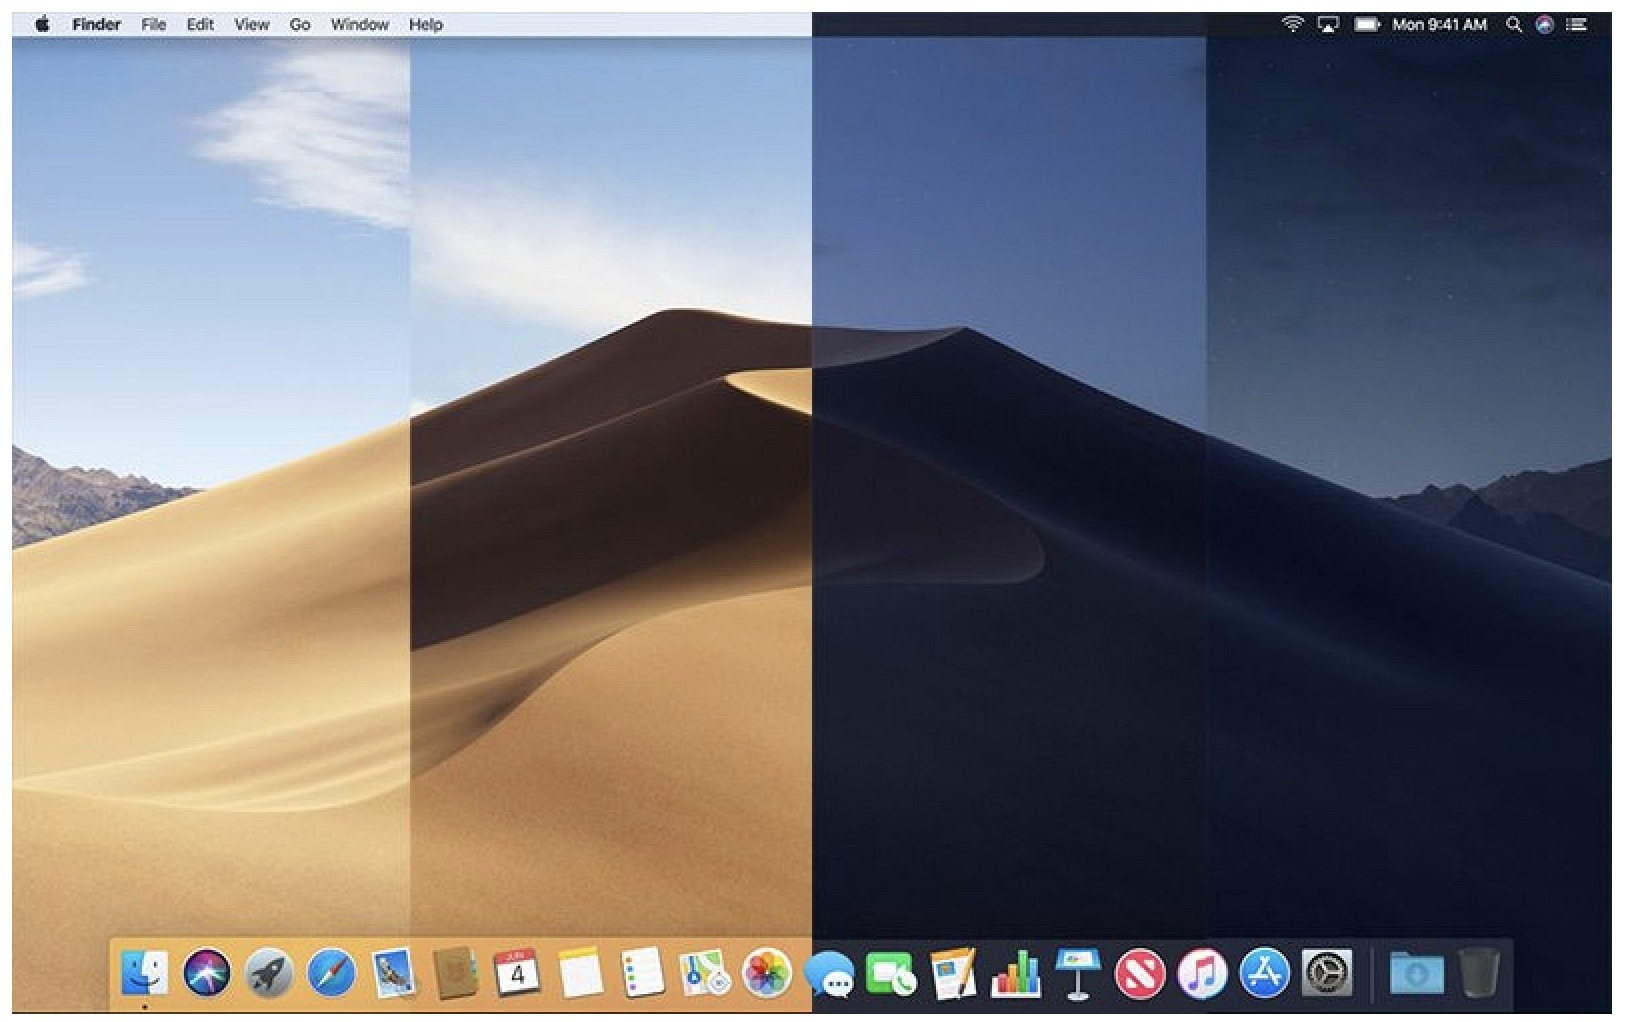1628x1022 pixels.
Task: Open the Finder File menu
Action: coord(153,23)
